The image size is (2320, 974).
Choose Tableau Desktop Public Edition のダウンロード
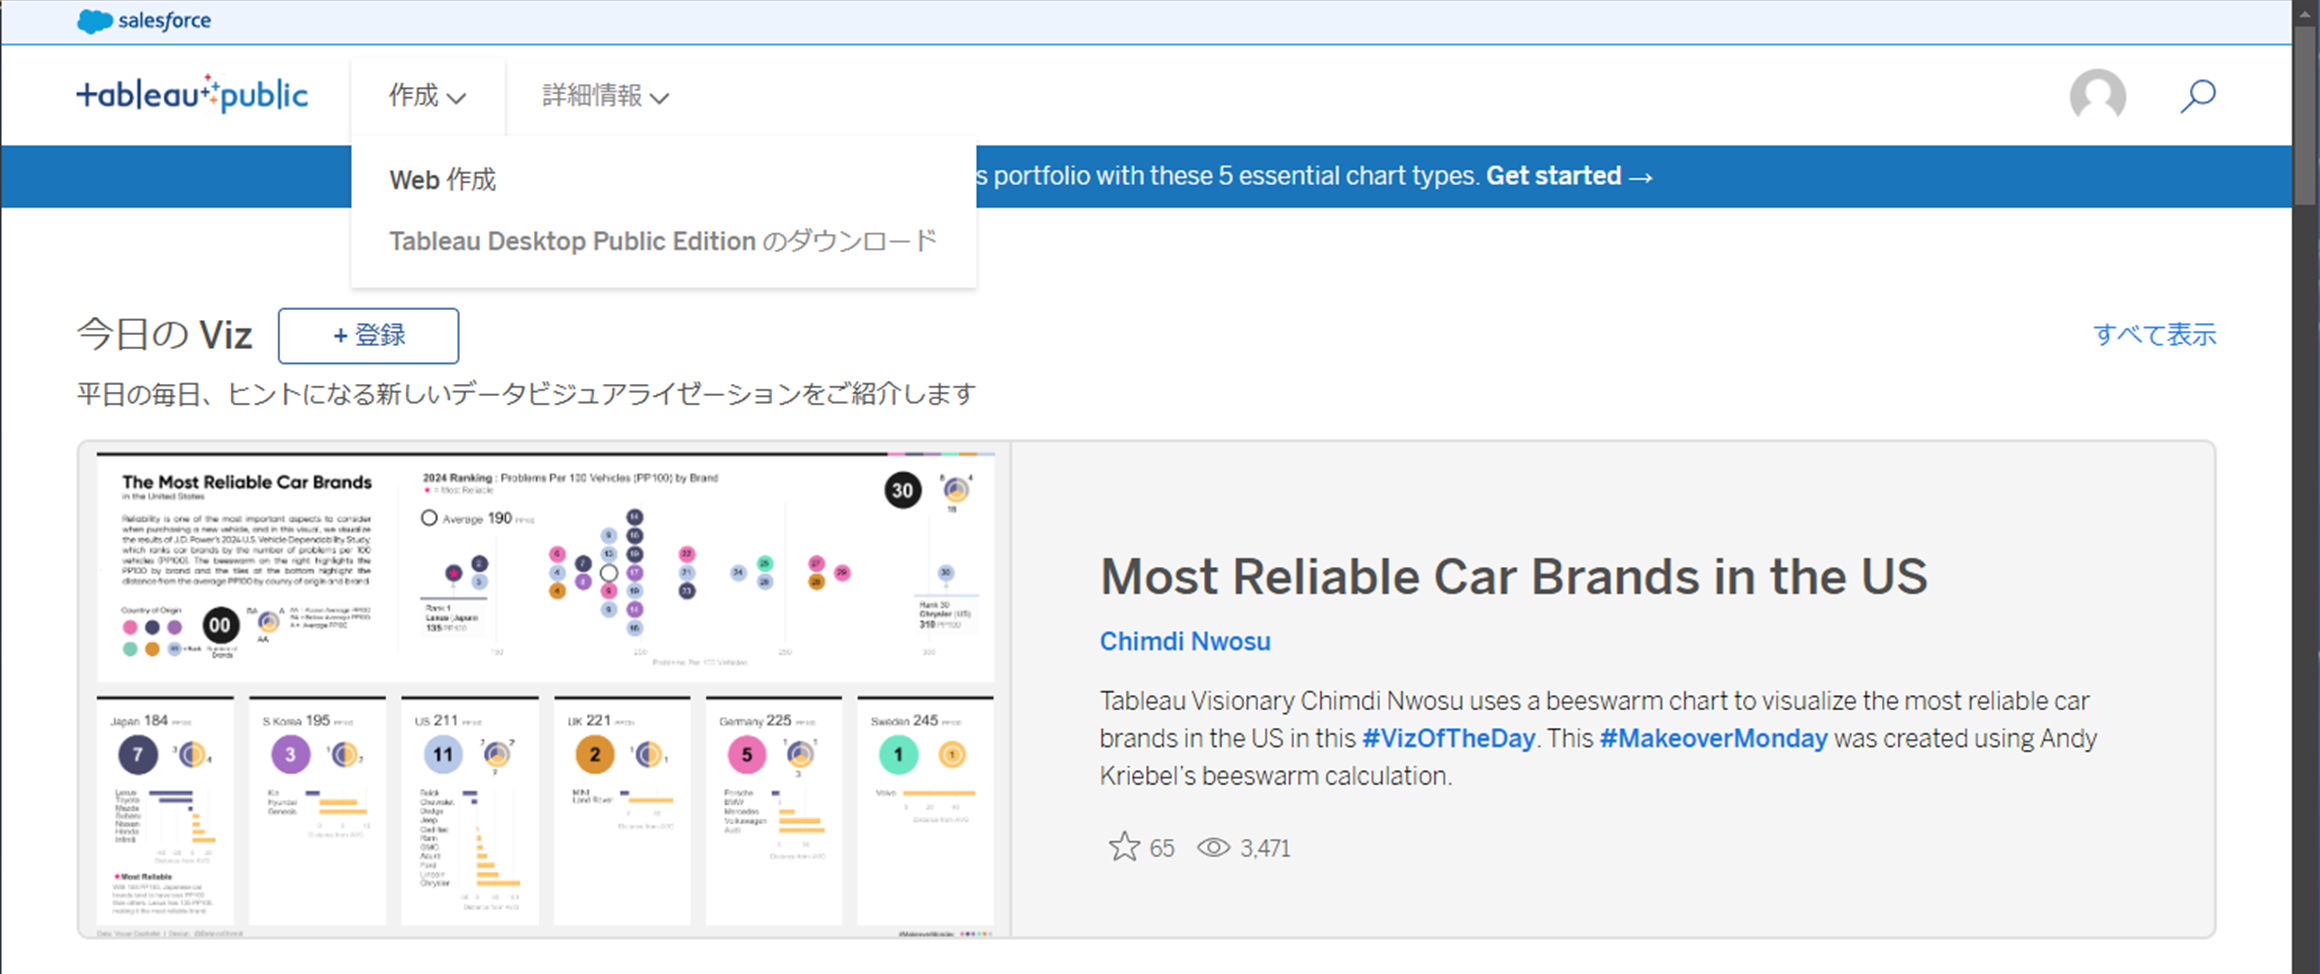point(663,241)
